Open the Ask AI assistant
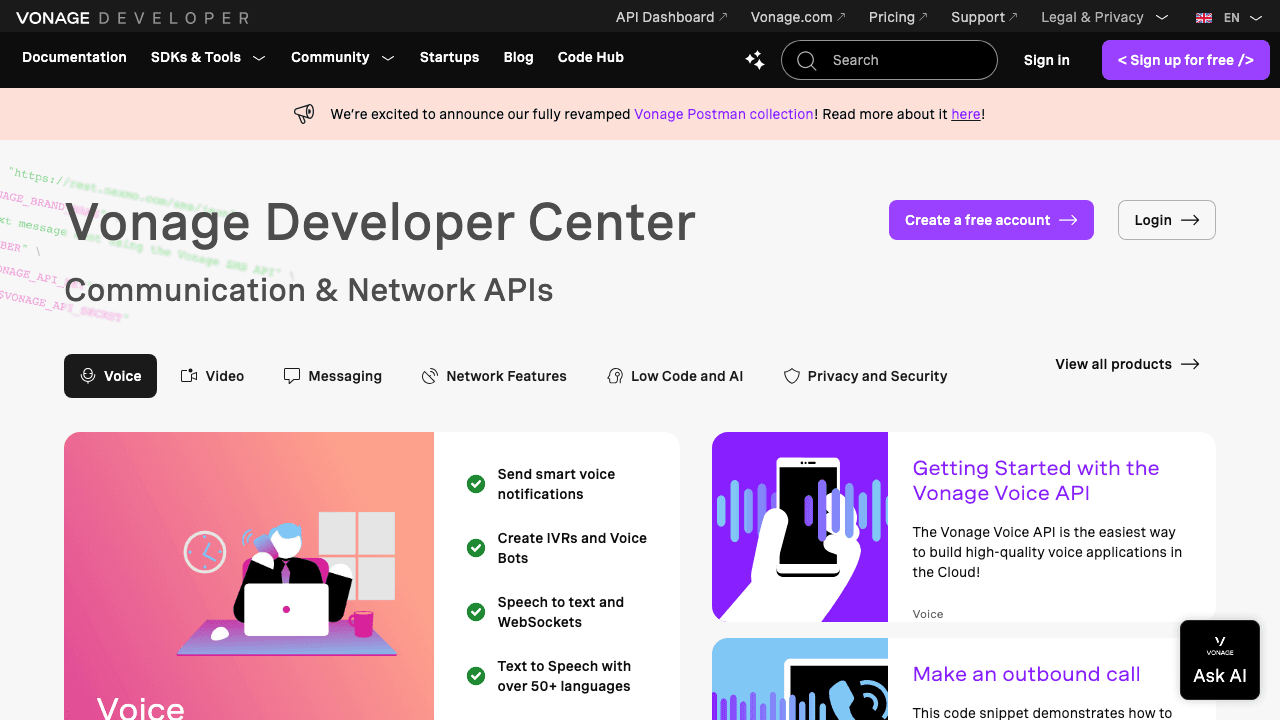 tap(1219, 660)
